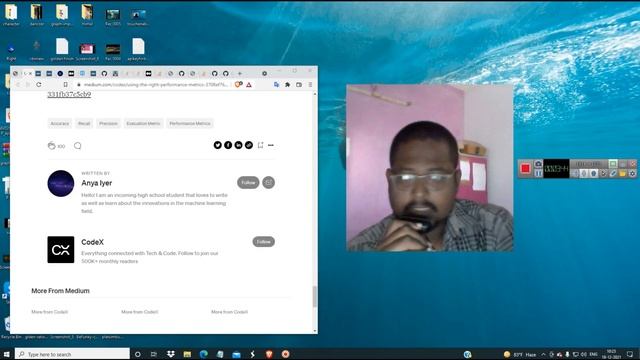Follow the CodeX publication
The height and width of the screenshot is (360, 640).
pos(263,242)
